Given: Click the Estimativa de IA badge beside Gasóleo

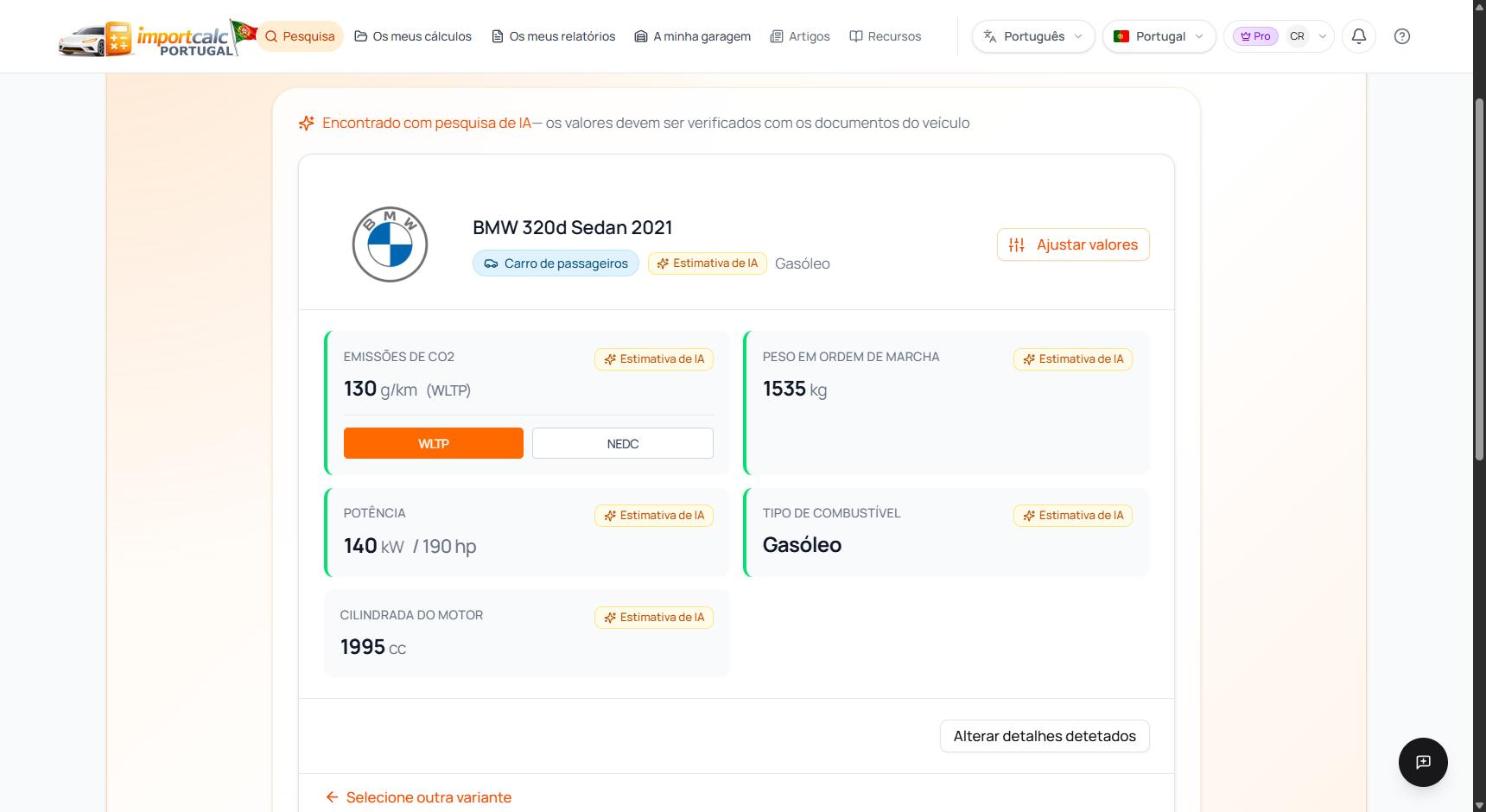Looking at the screenshot, I should coord(708,263).
